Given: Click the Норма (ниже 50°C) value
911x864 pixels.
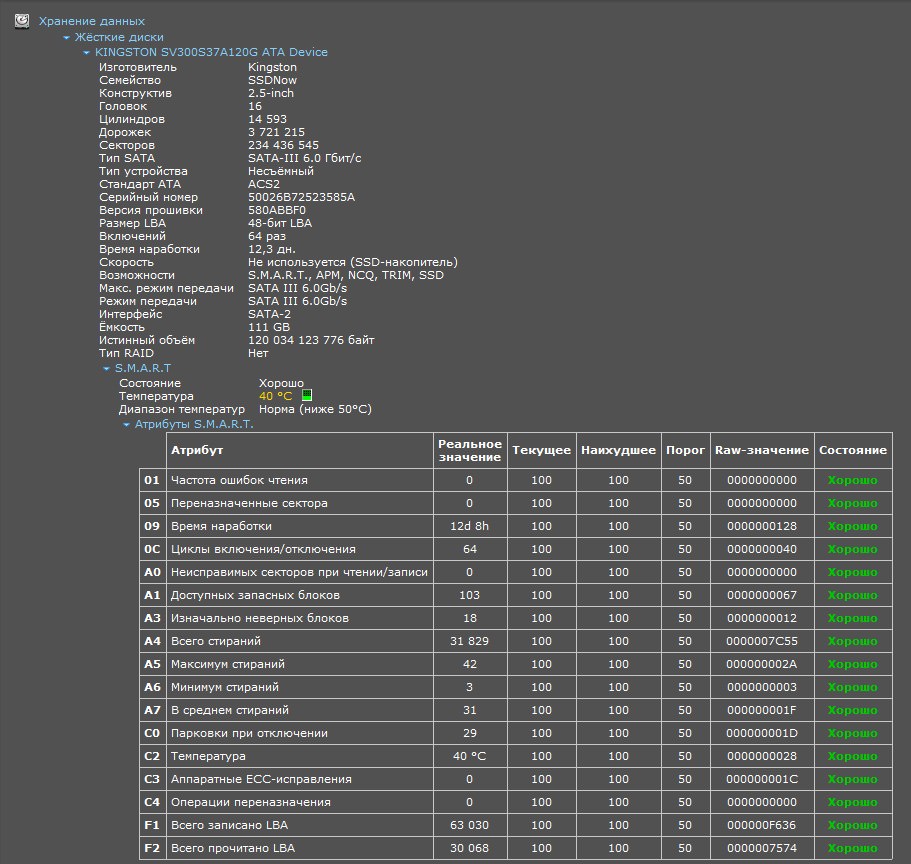Looking at the screenshot, I should coord(315,409).
